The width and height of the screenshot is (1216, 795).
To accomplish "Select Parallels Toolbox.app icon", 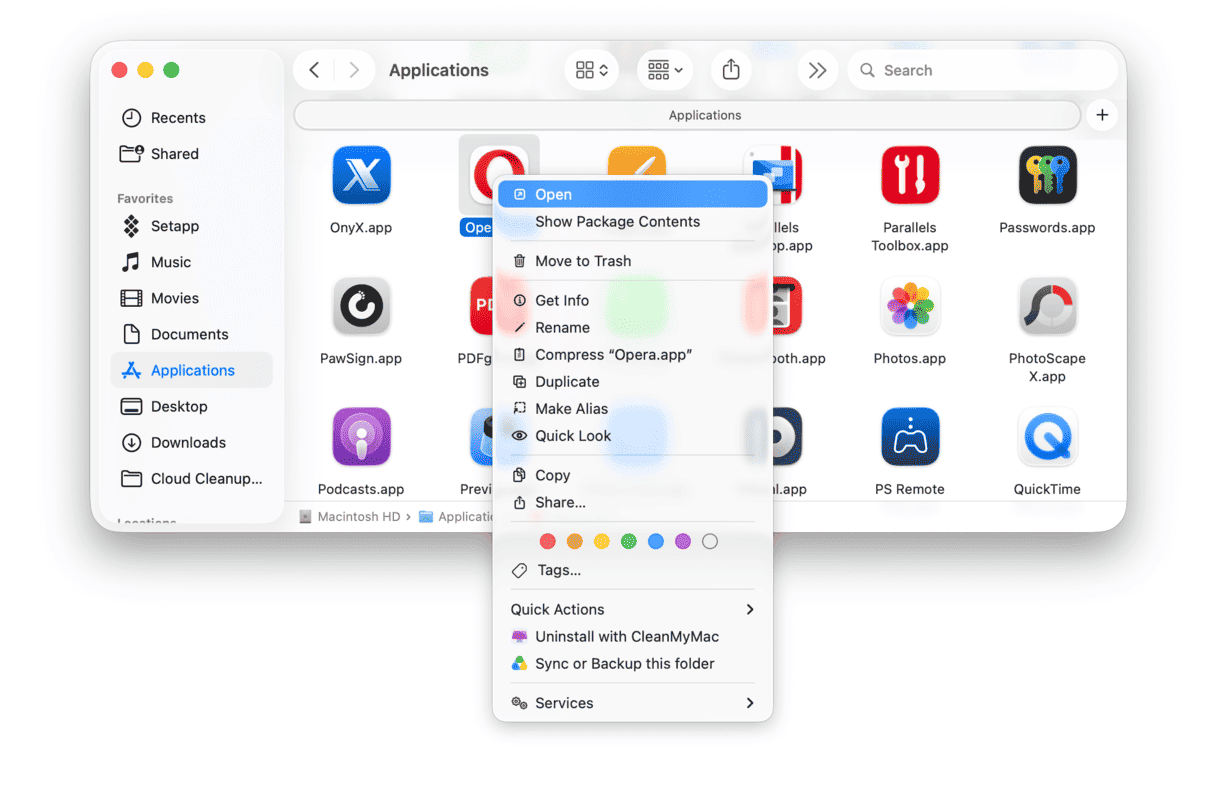I will [910, 175].
